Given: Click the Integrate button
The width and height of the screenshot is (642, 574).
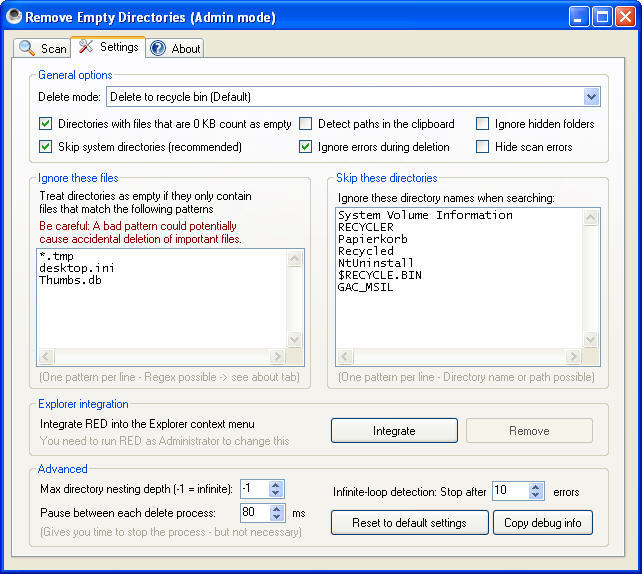Looking at the screenshot, I should [394, 431].
